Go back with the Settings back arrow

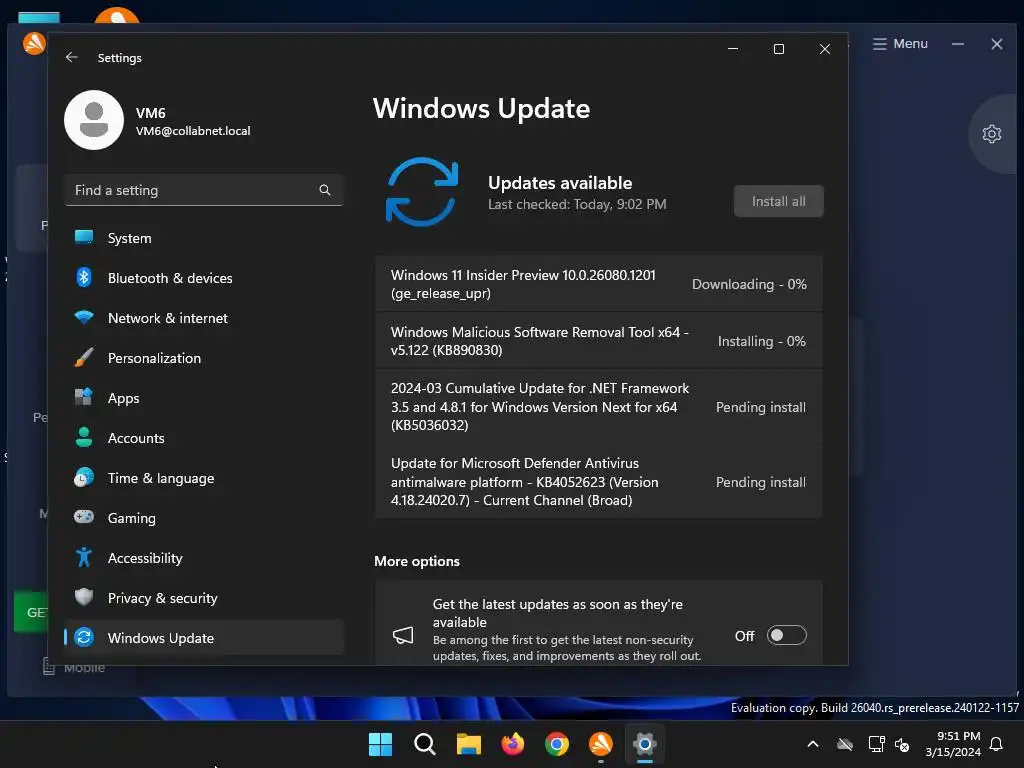click(x=72, y=57)
